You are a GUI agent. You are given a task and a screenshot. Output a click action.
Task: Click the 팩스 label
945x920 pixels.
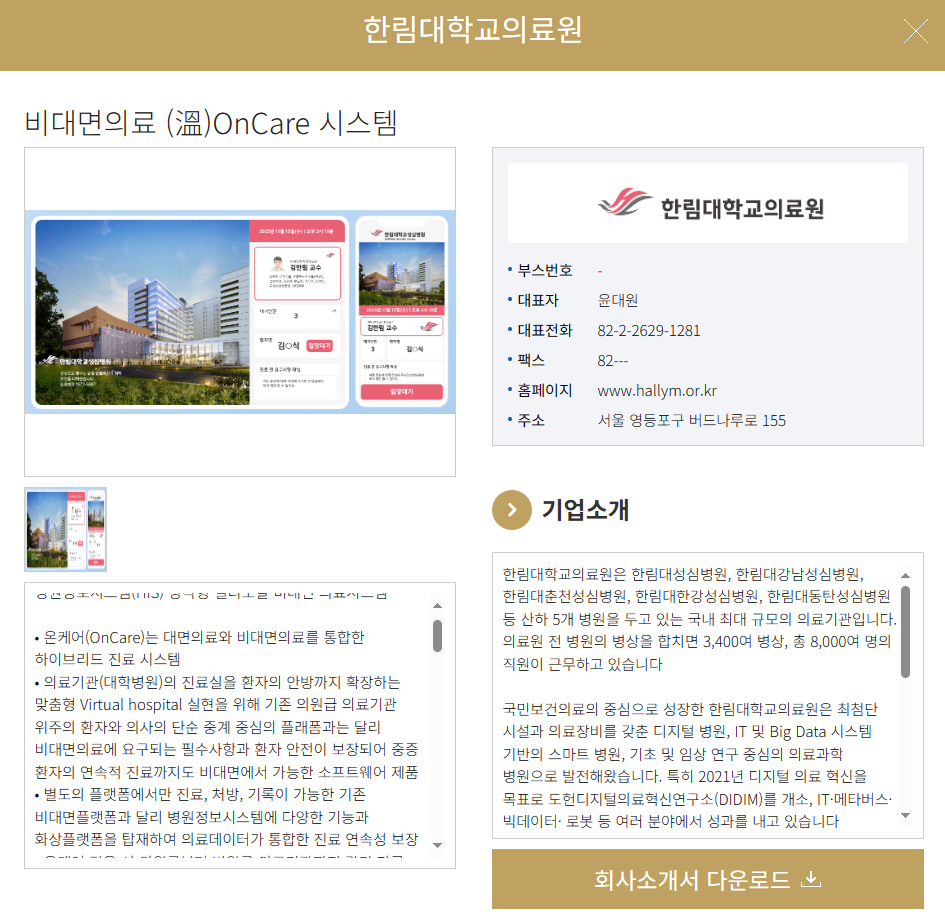tap(531, 361)
